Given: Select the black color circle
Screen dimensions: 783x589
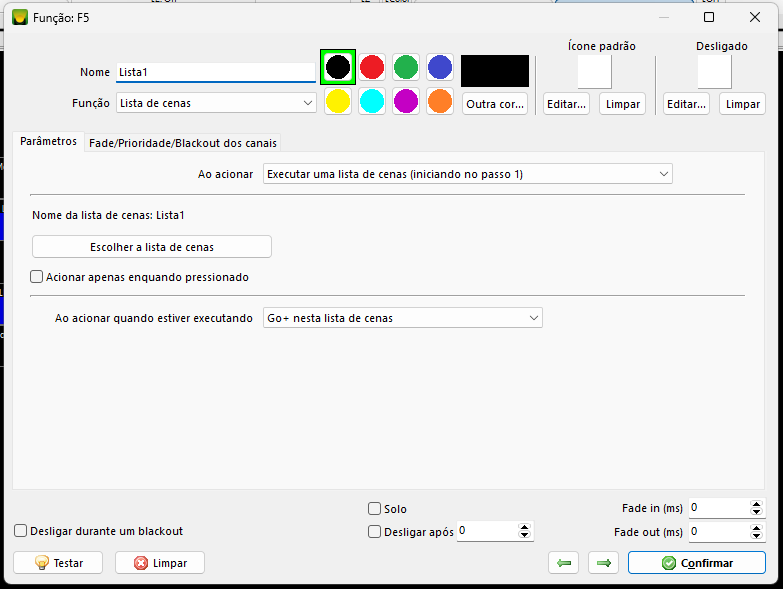Looking at the screenshot, I should pos(338,67).
